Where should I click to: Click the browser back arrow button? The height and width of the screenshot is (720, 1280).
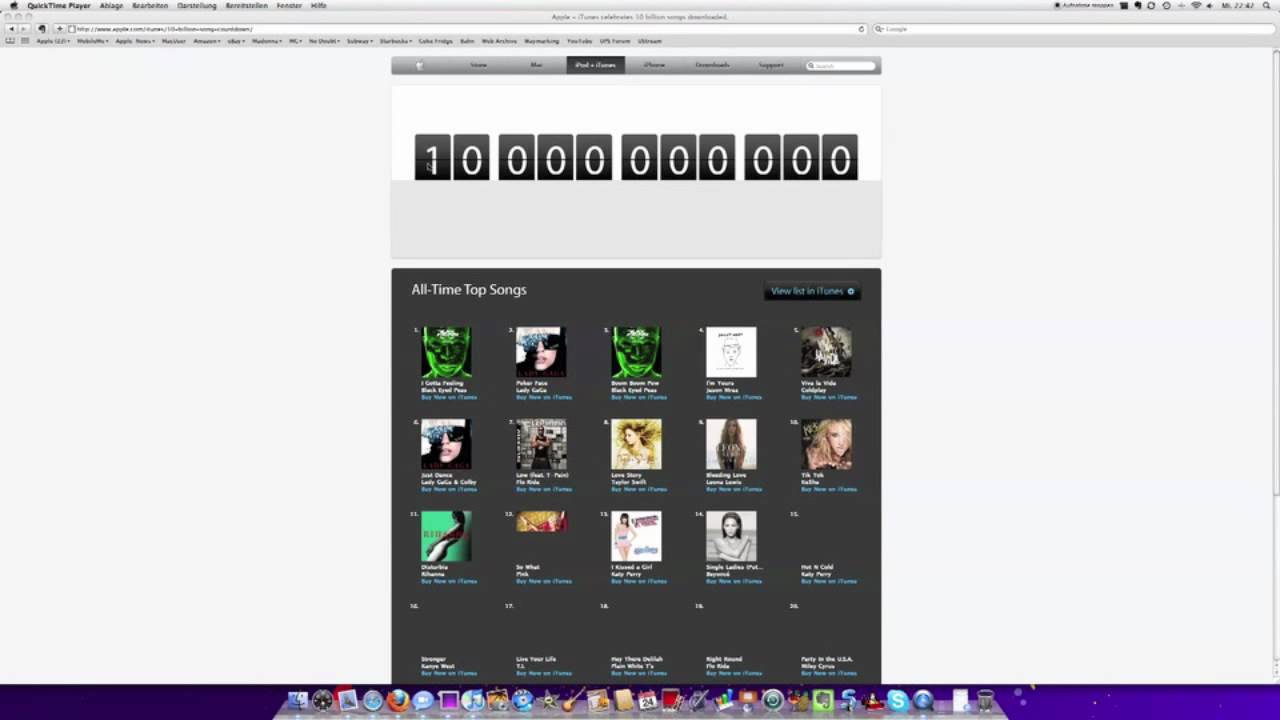[12, 29]
